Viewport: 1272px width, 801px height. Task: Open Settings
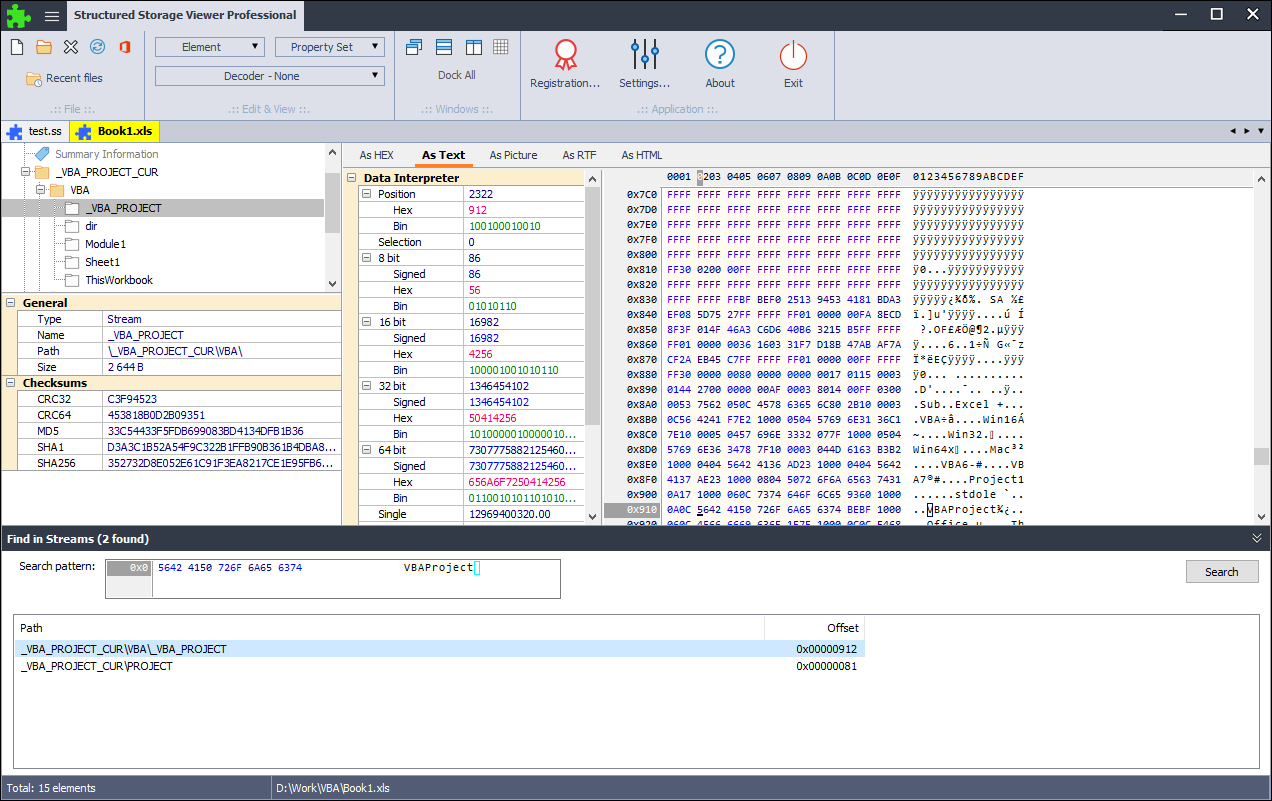point(645,64)
